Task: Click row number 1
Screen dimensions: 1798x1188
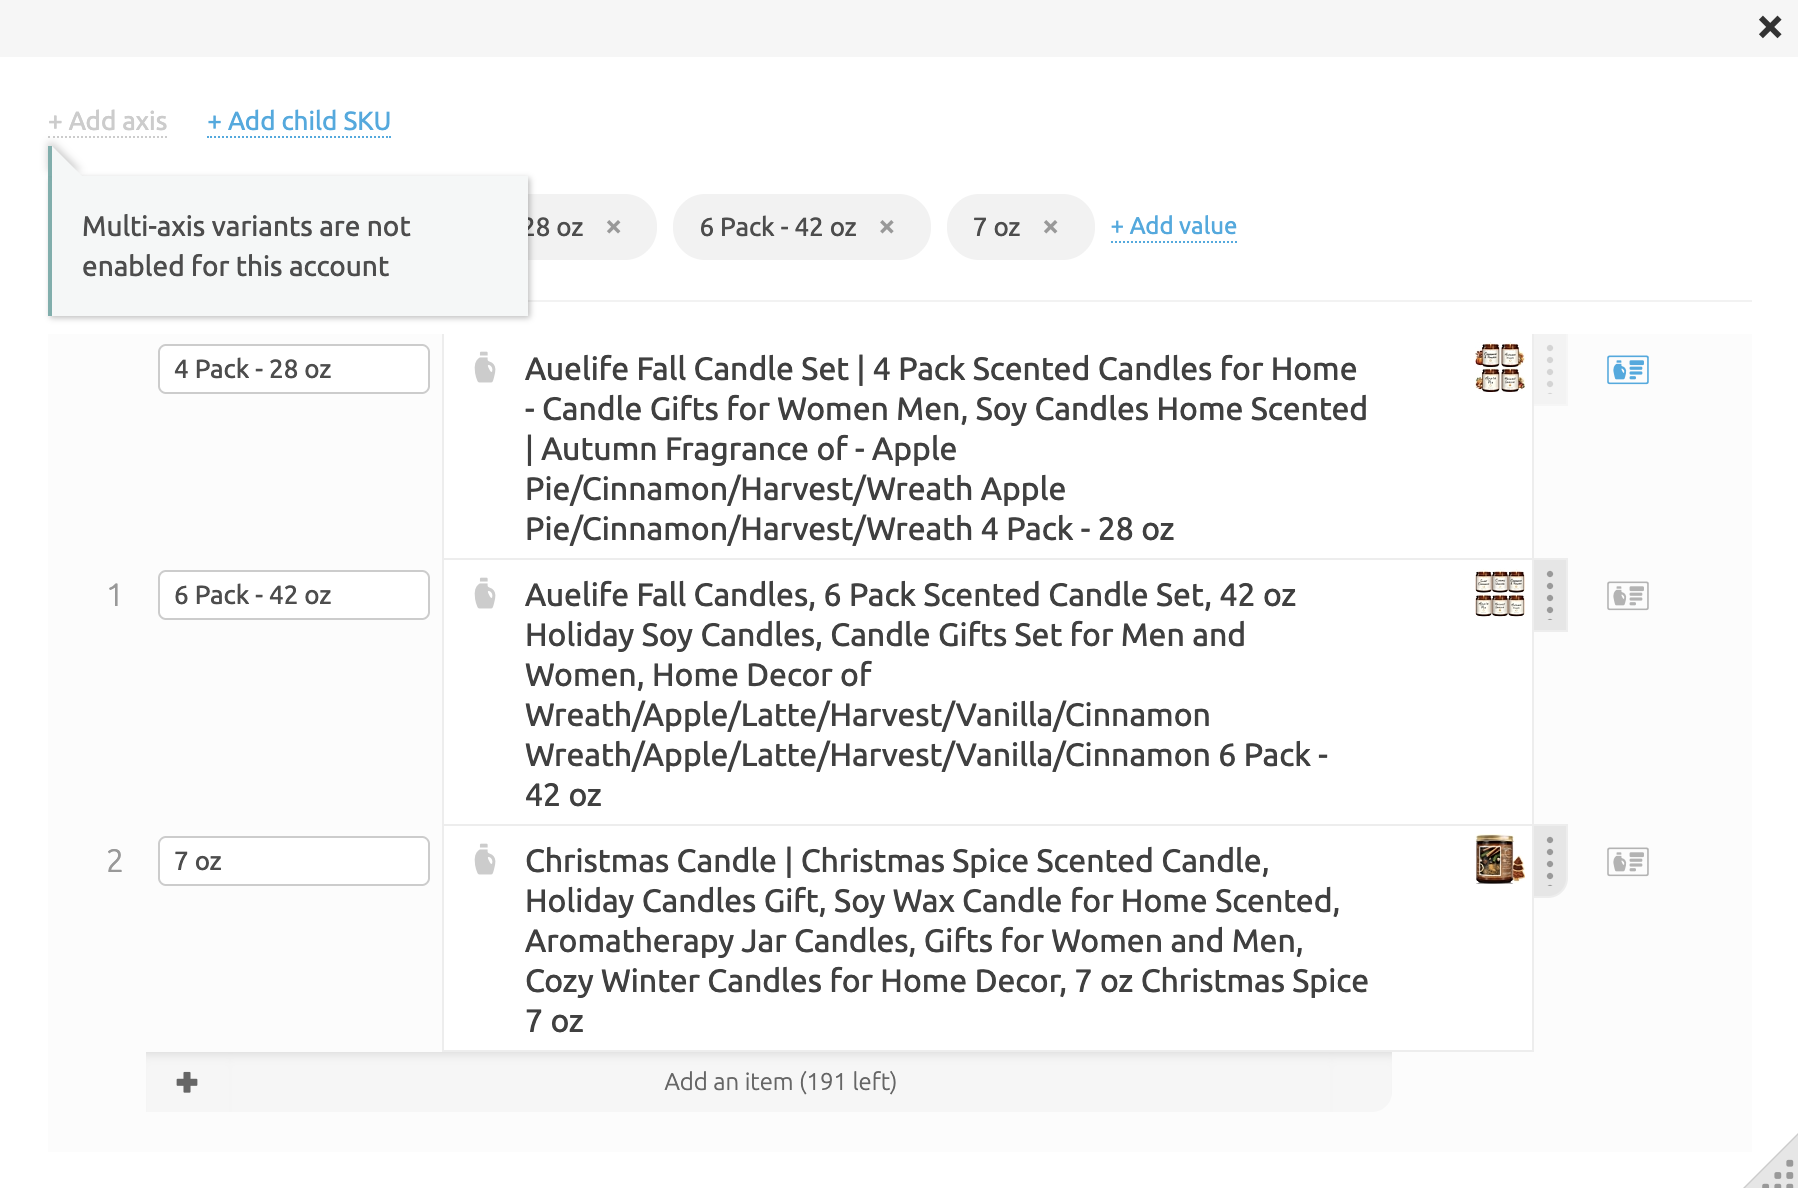Action: [115, 595]
